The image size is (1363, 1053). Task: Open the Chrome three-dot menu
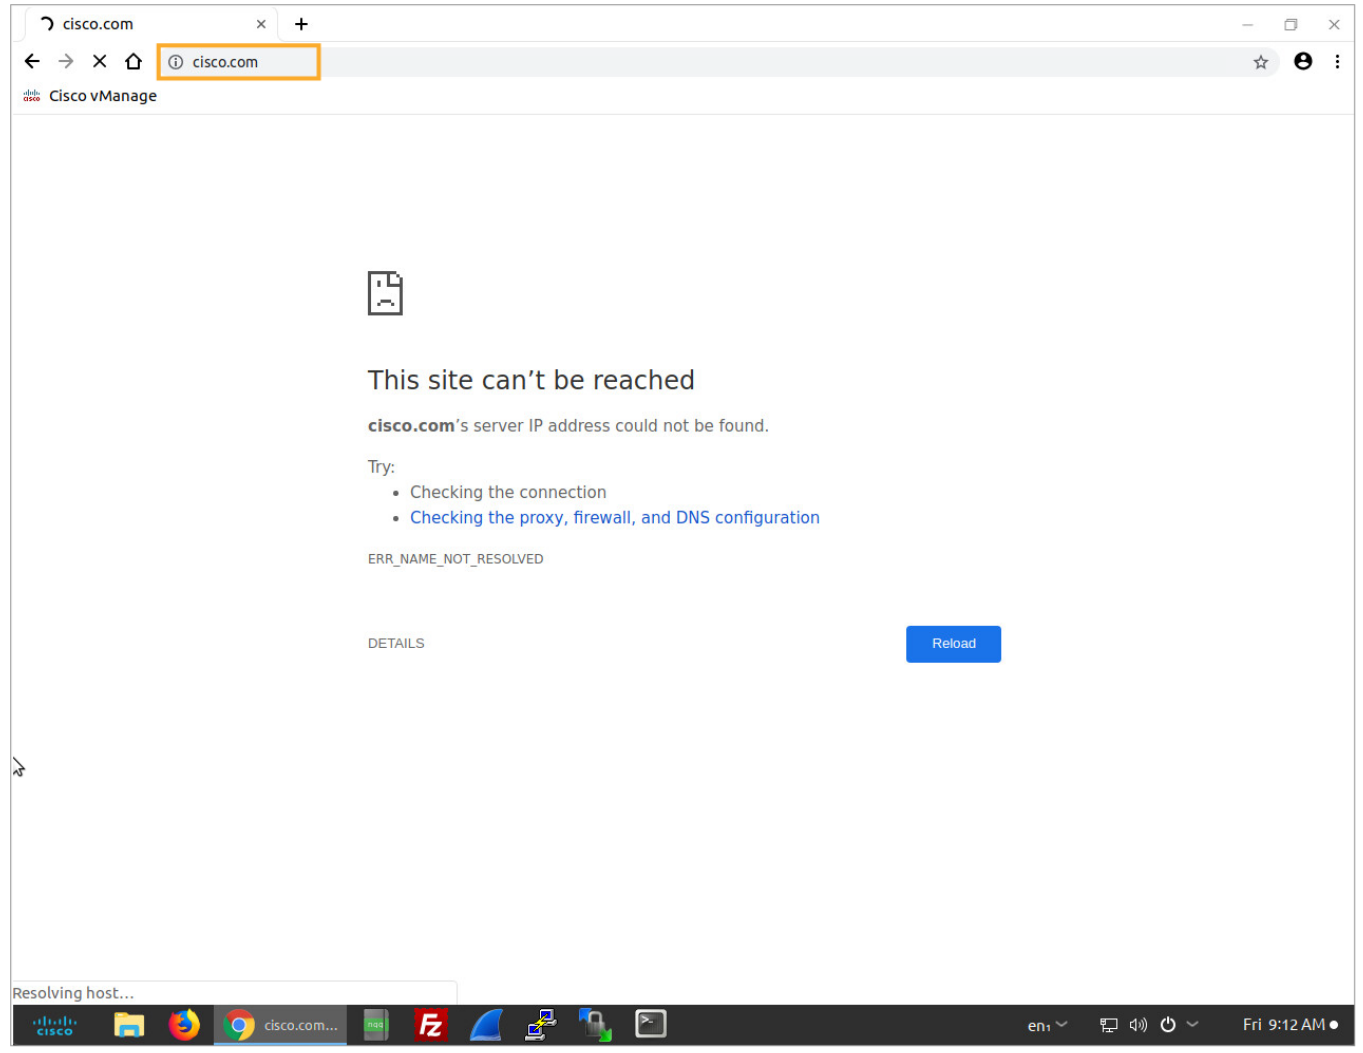point(1337,62)
